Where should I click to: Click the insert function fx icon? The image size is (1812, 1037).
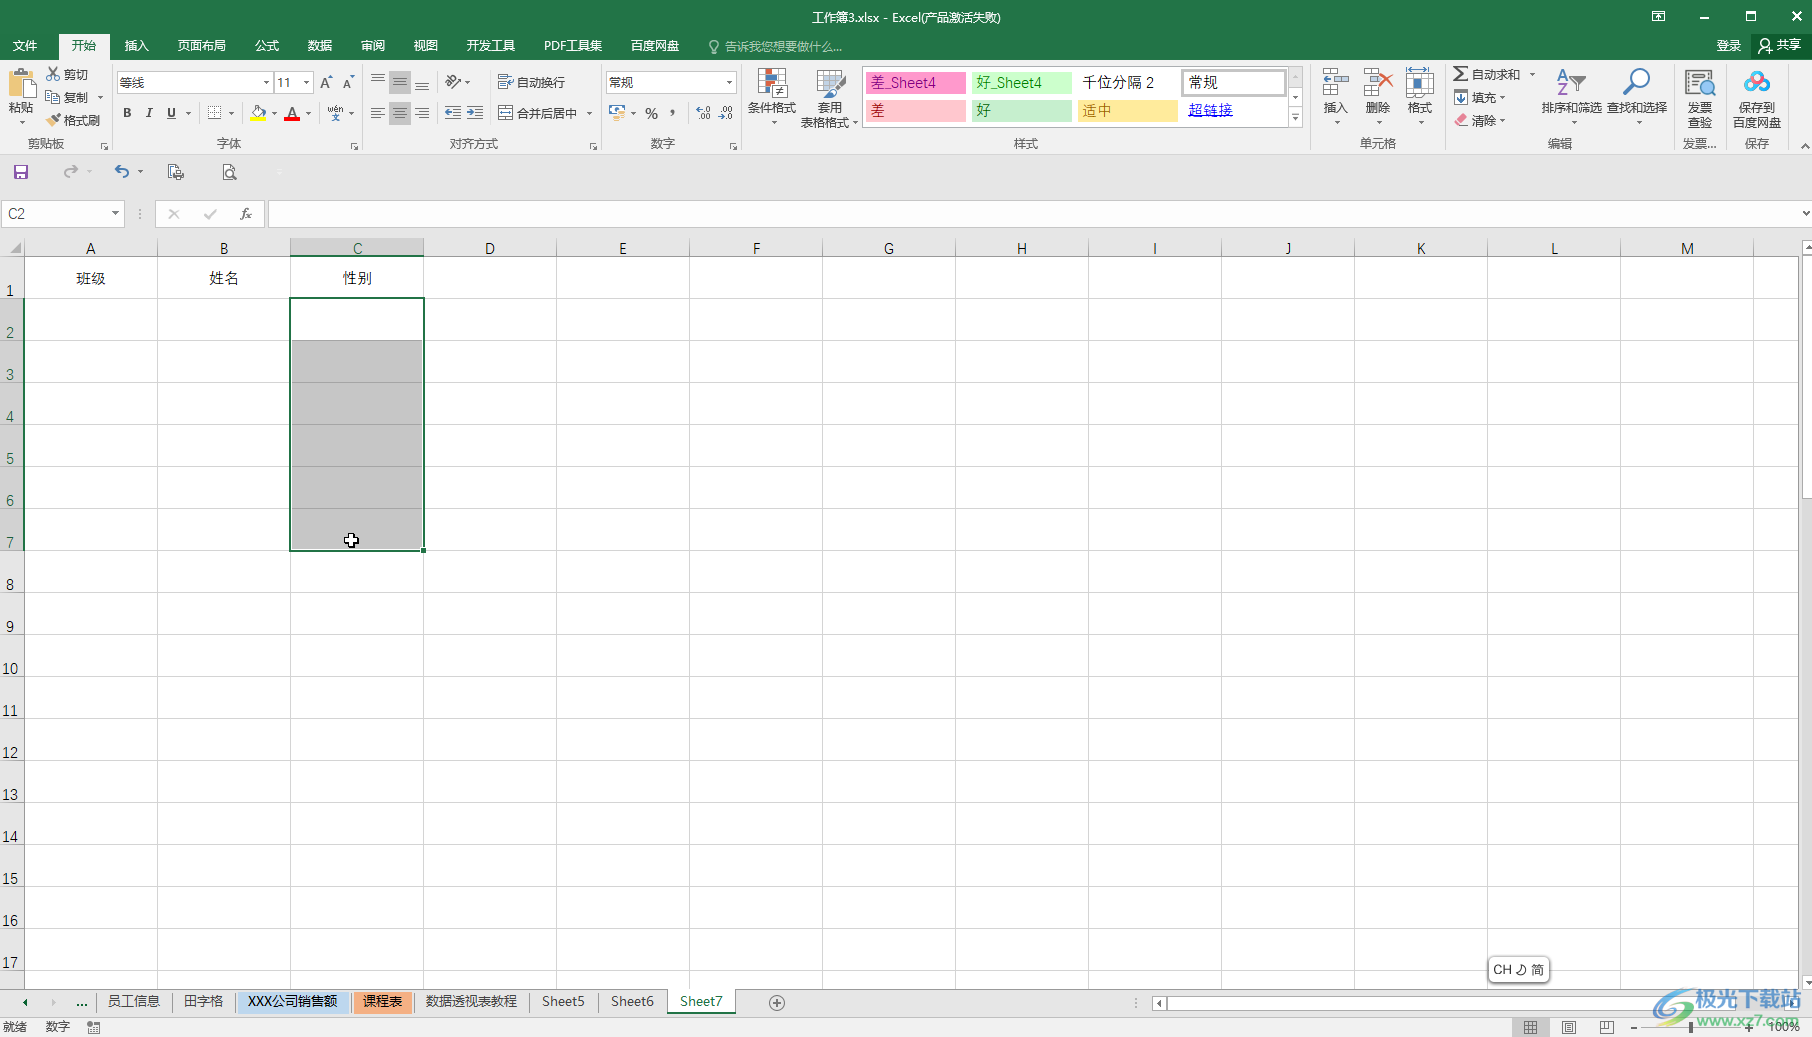246,214
